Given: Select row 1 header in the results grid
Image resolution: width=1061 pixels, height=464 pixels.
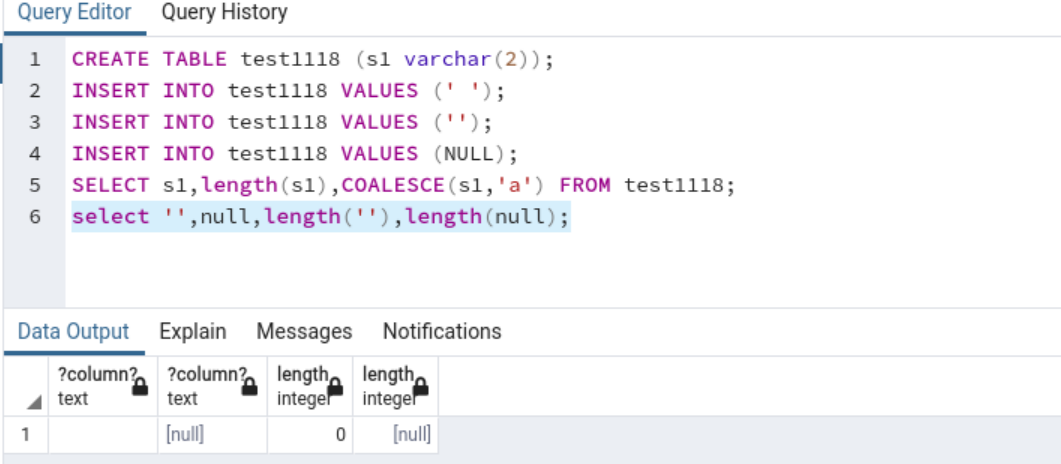Looking at the screenshot, I should pyautogui.click(x=26, y=435).
